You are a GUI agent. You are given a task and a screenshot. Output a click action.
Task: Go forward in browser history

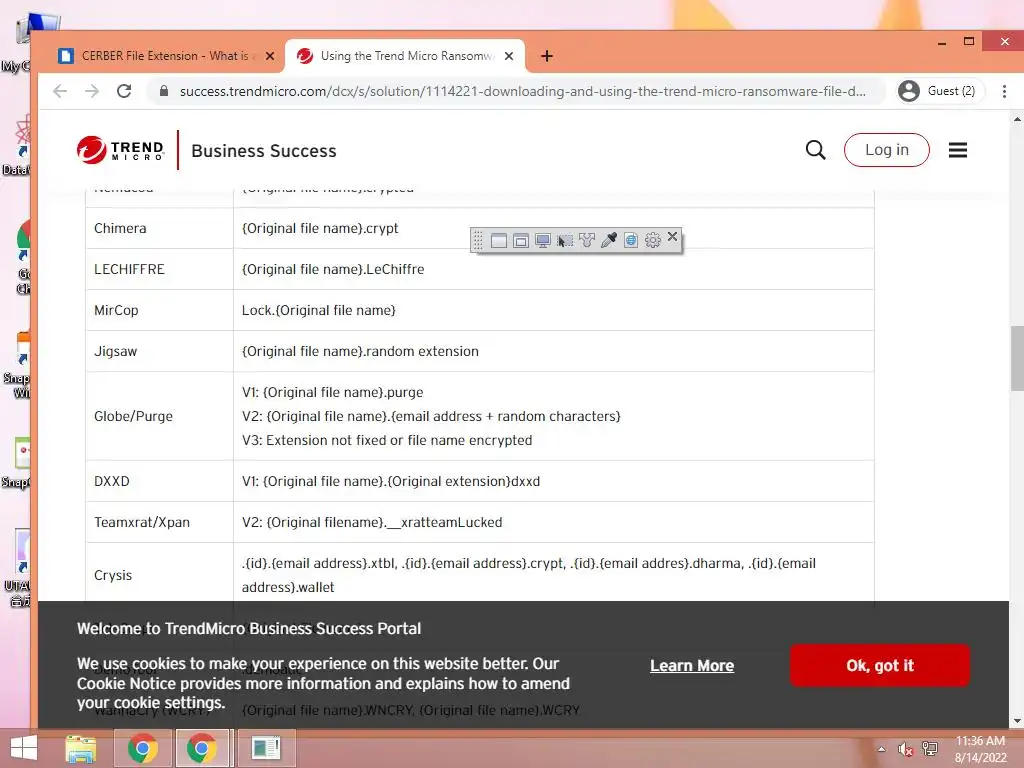(x=92, y=91)
